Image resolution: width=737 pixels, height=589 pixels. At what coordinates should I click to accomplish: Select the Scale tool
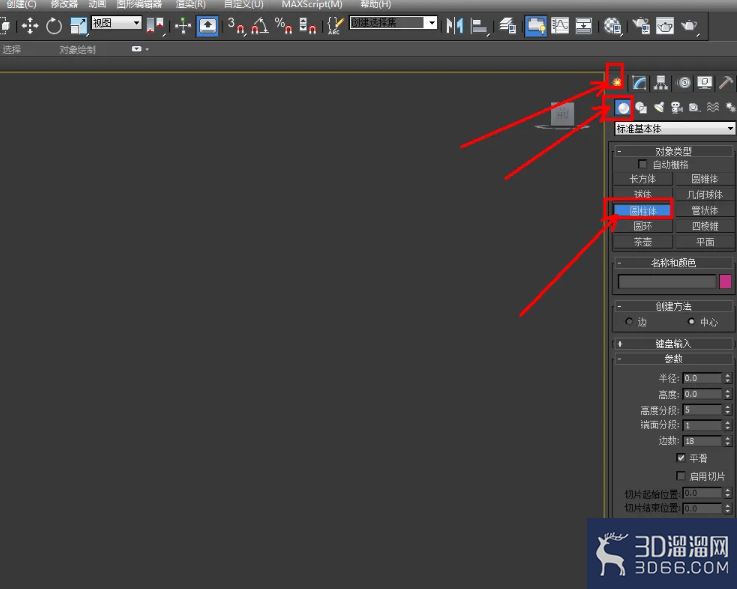pyautogui.click(x=78, y=25)
